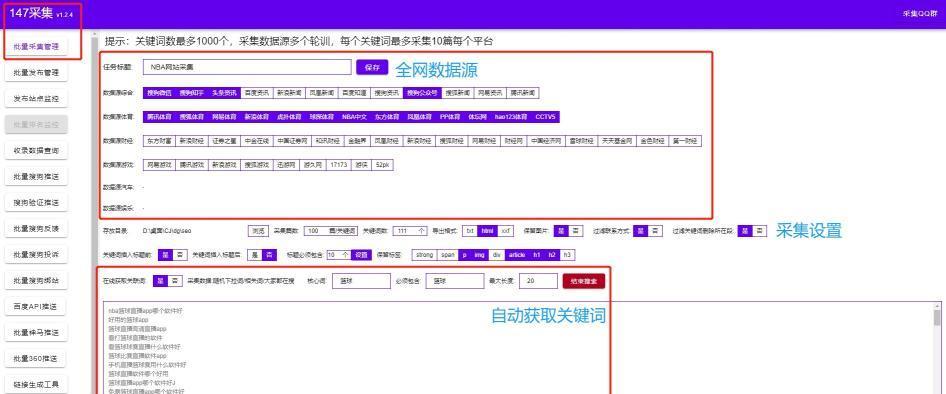The height and width of the screenshot is (394, 946).
Task: Choose xxf export mode
Action: (x=506, y=230)
